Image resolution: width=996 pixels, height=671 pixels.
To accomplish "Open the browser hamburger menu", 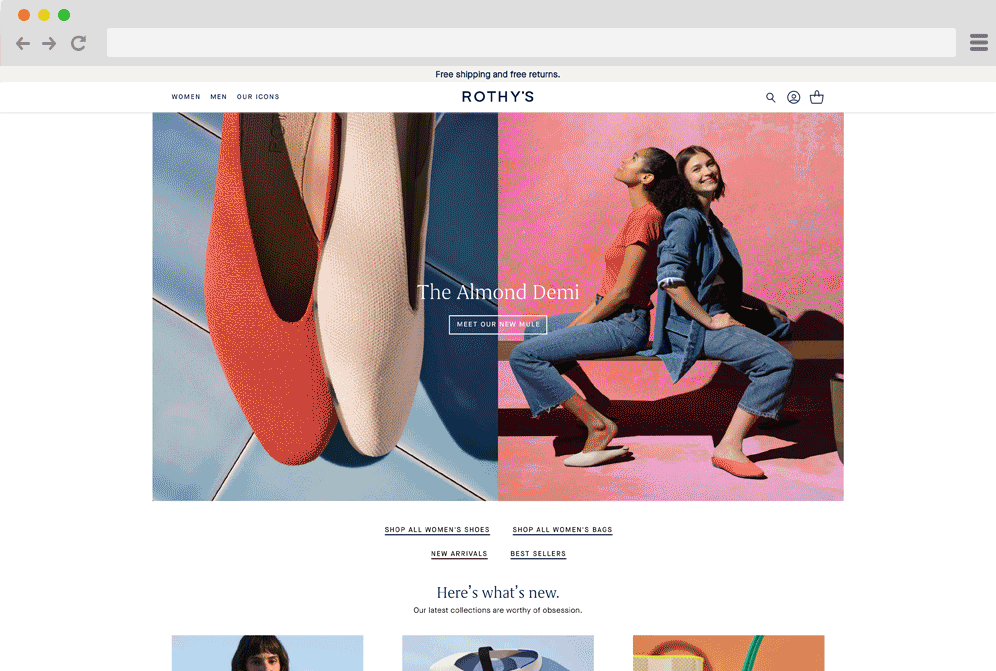I will 978,42.
